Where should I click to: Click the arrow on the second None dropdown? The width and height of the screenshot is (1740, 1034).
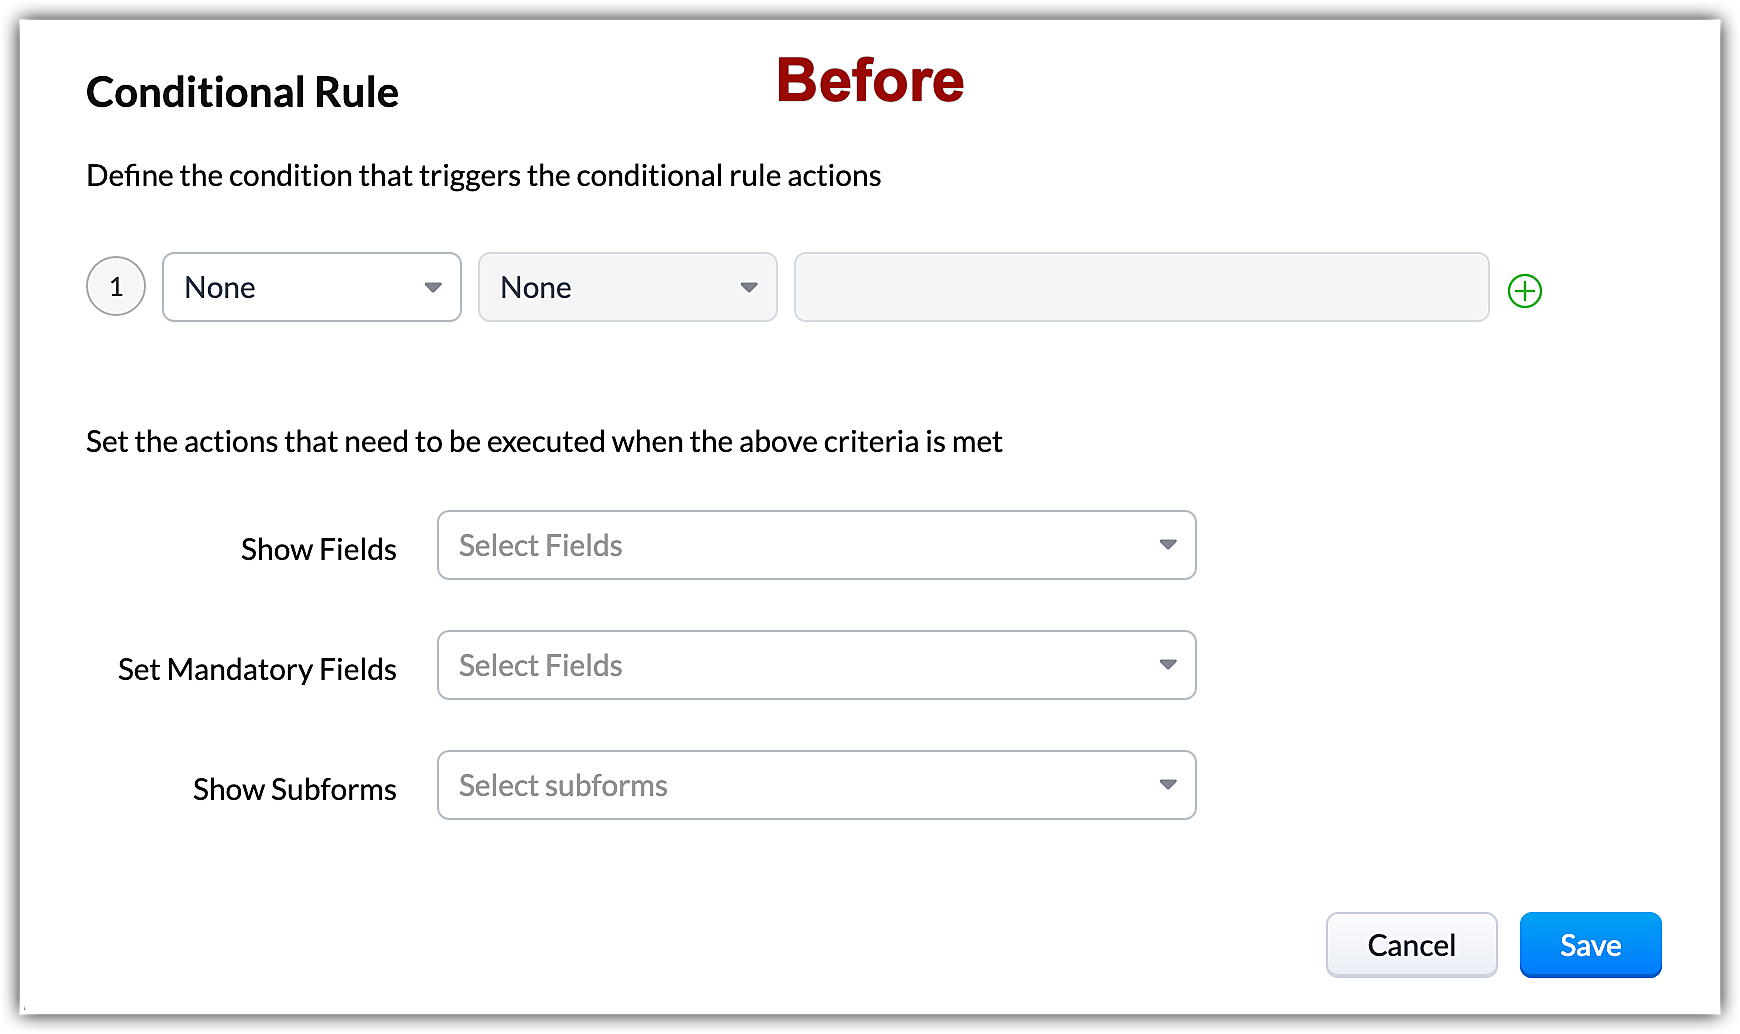coord(749,287)
